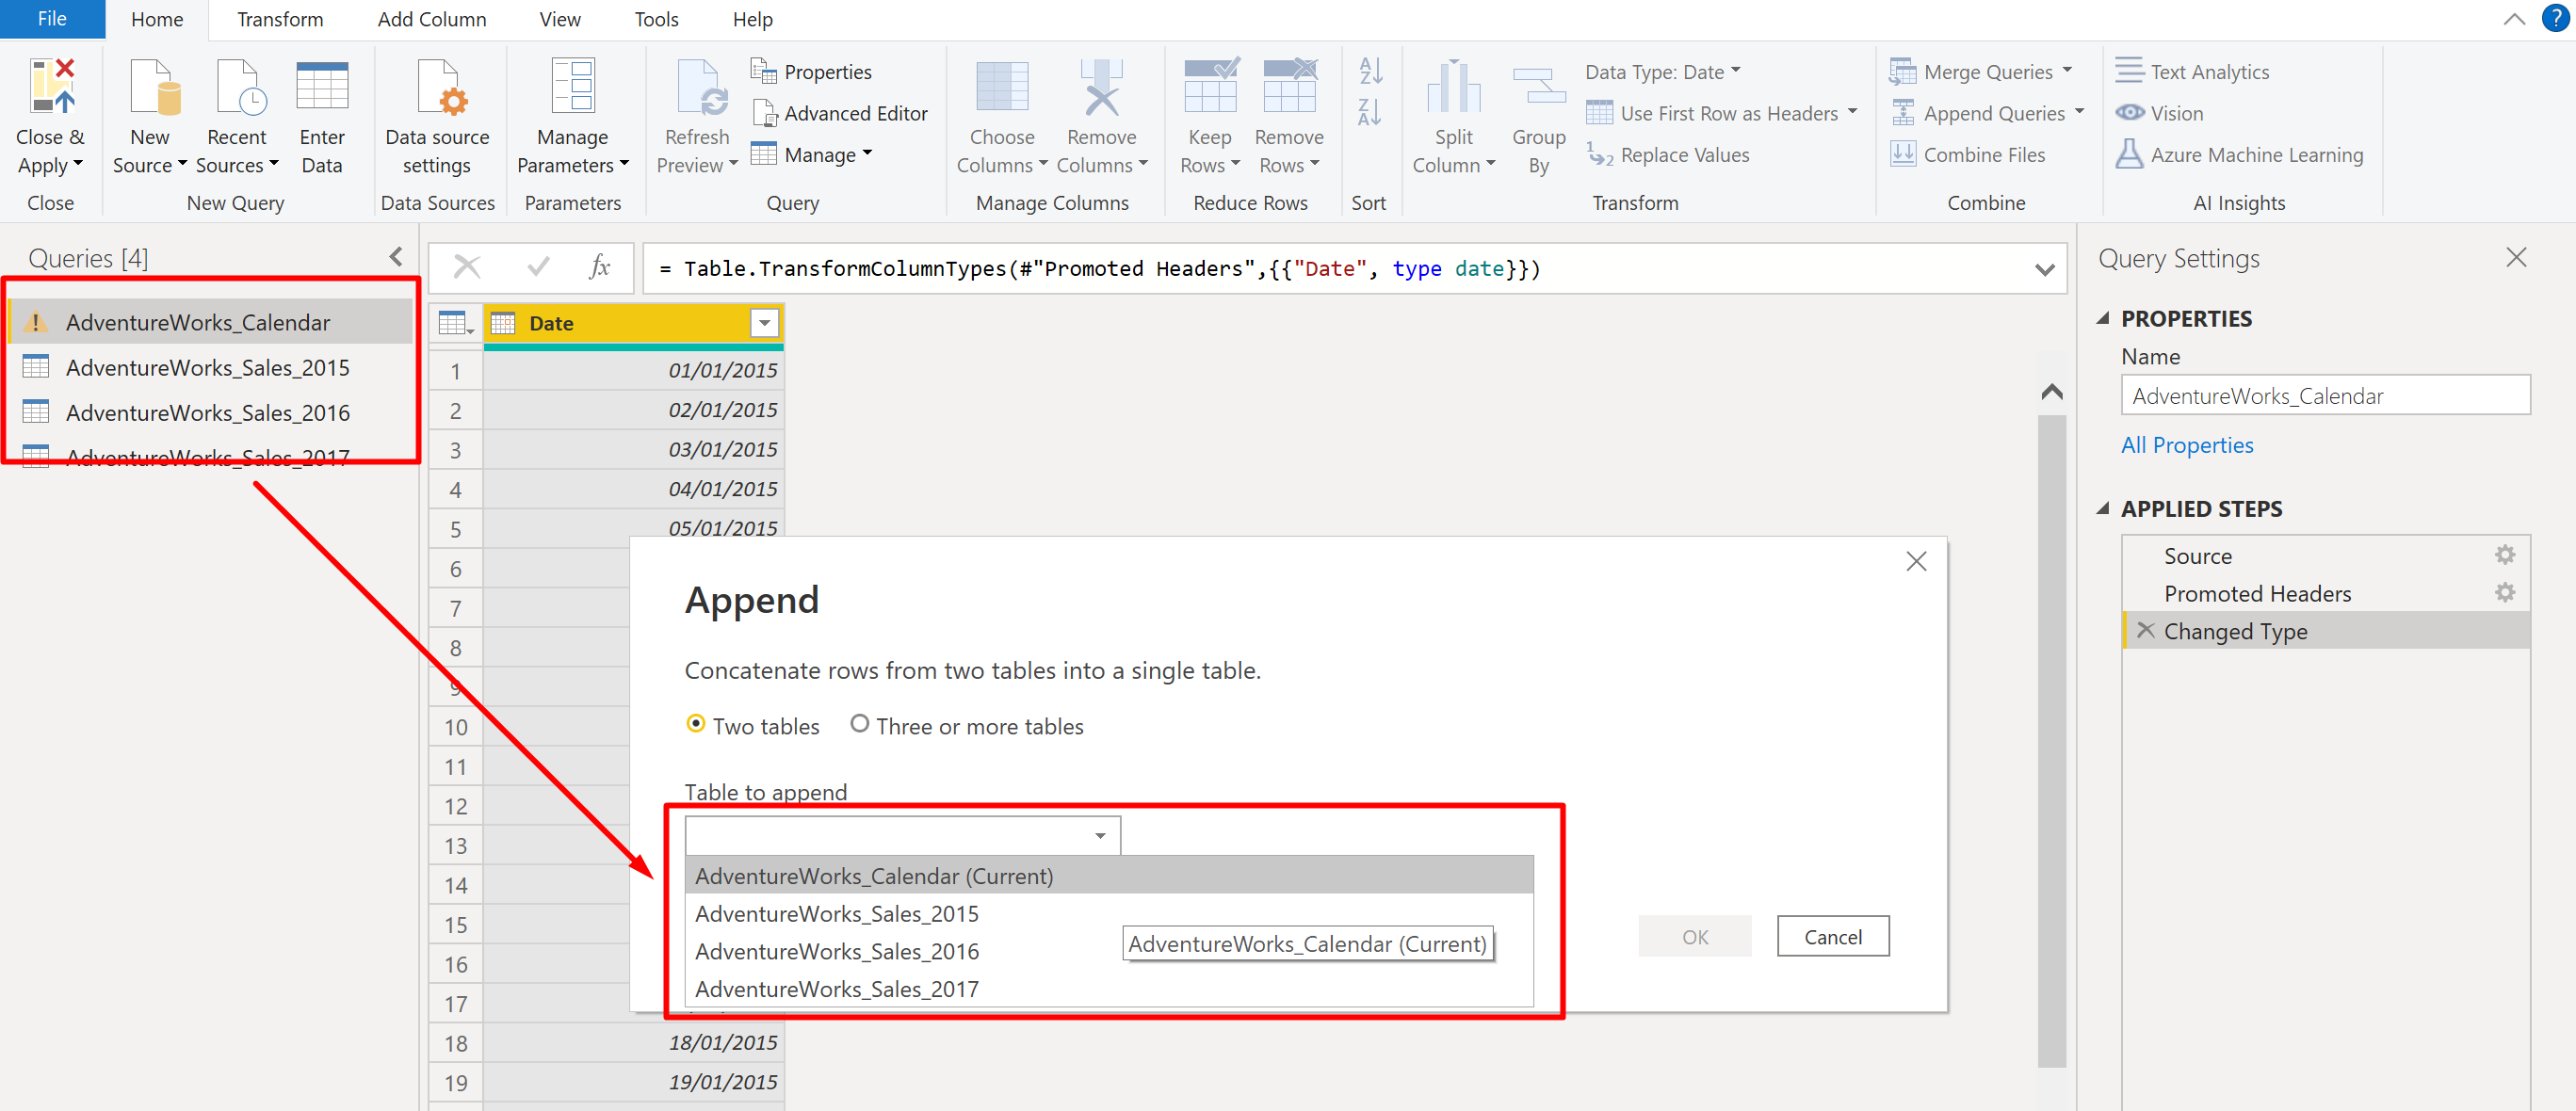2576x1111 pixels.
Task: Open the Merge Queries dropdown
Action: [1980, 71]
